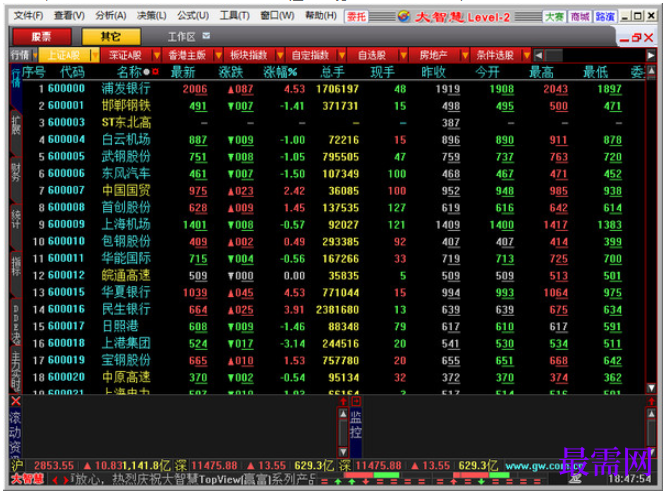Open the www.gw.com.cn link
This screenshot has height=493, width=671.
pos(543,466)
